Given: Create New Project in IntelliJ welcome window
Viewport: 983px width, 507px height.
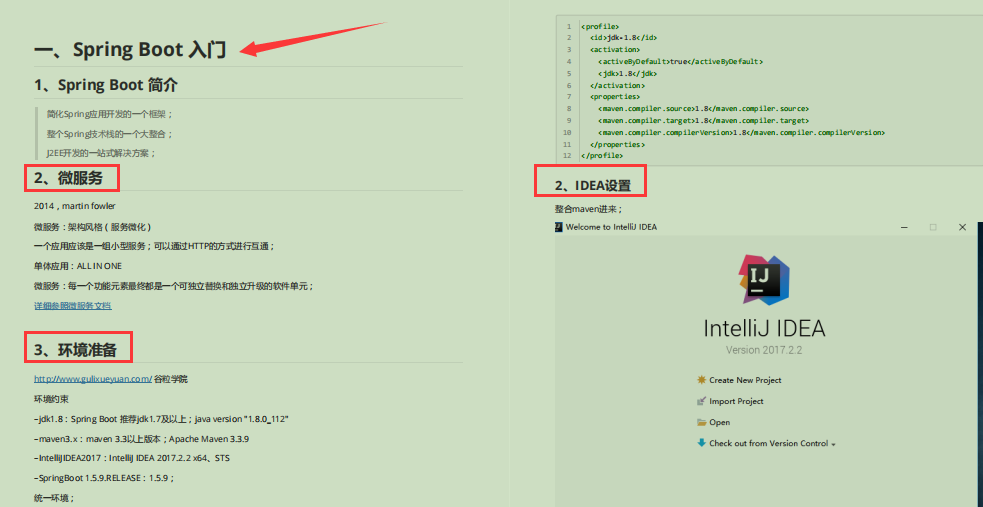Looking at the screenshot, I should [745, 380].
